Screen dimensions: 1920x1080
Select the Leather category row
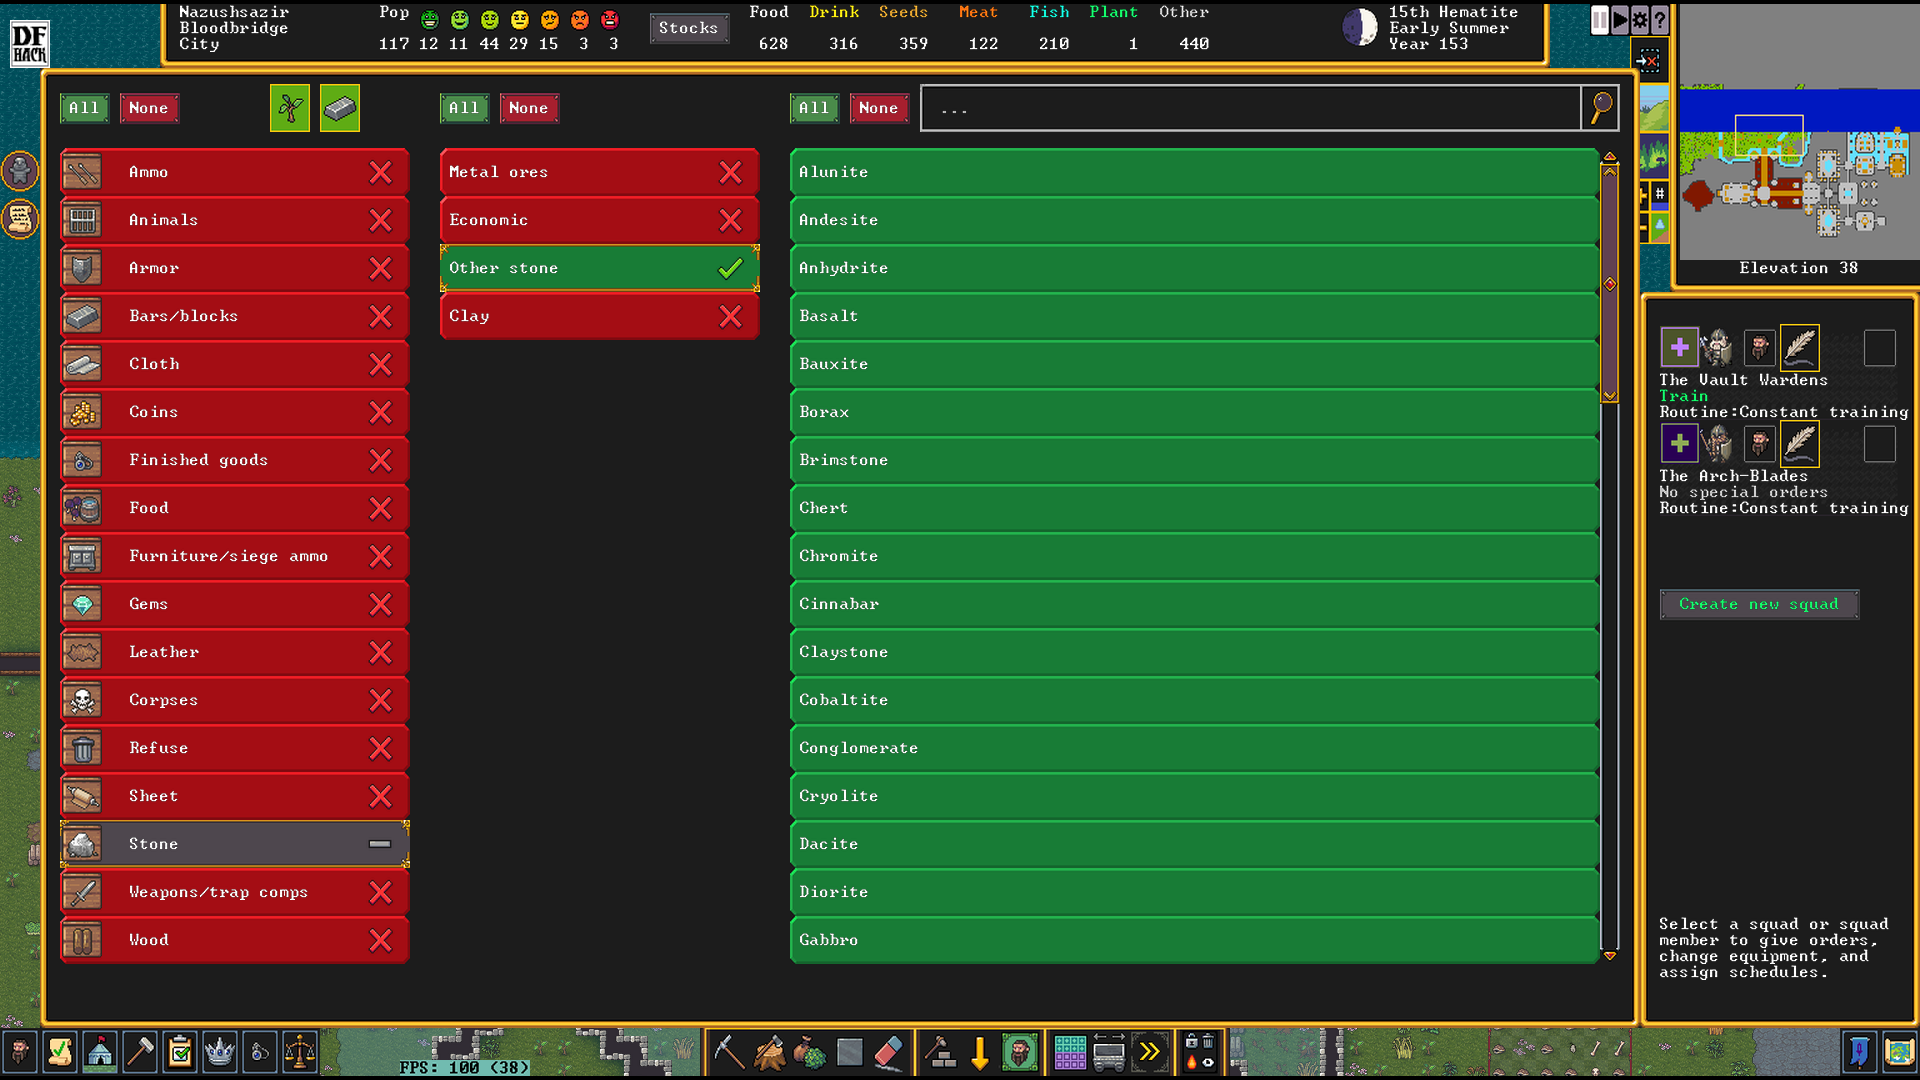(235, 652)
